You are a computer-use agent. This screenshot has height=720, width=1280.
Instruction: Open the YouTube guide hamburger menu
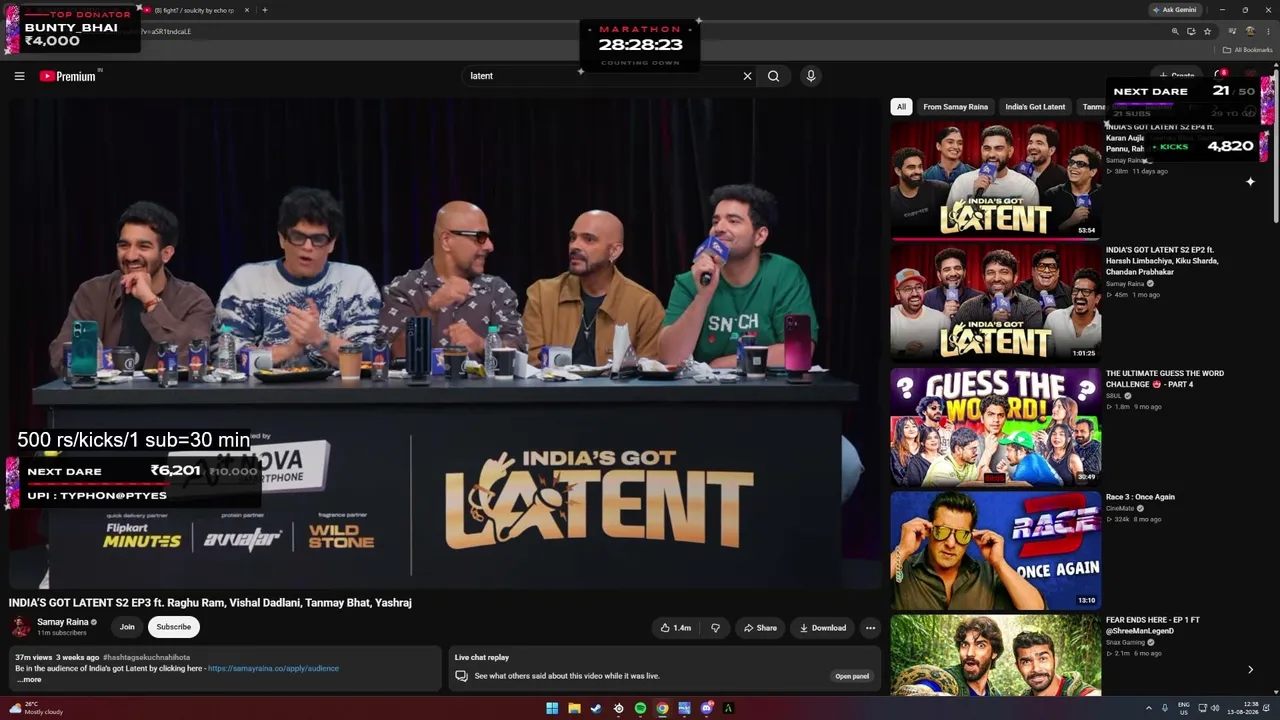(x=19, y=76)
